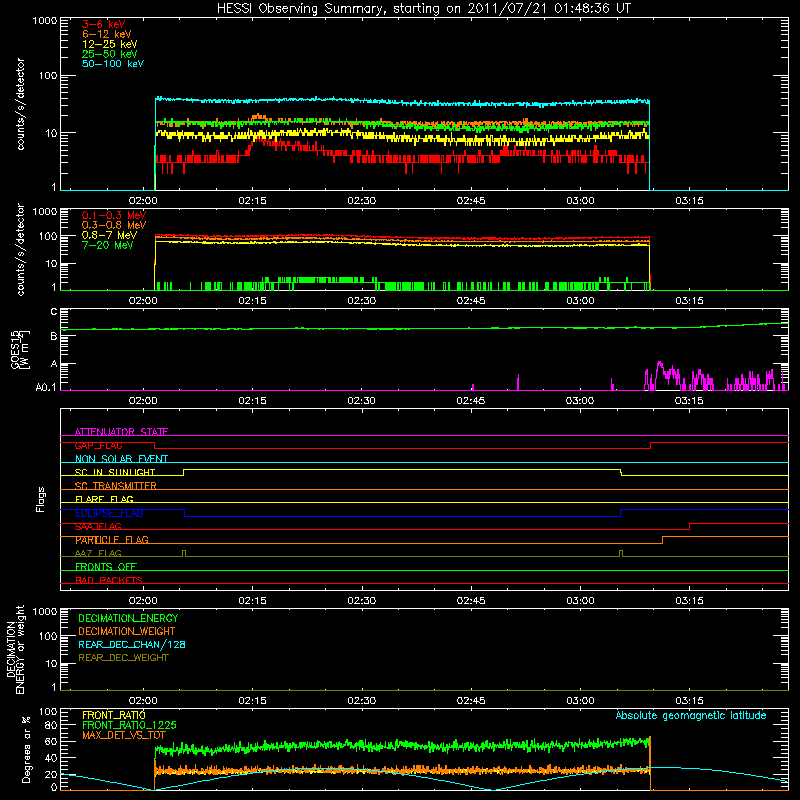Select the GAP_FLAG label

pos(98,445)
